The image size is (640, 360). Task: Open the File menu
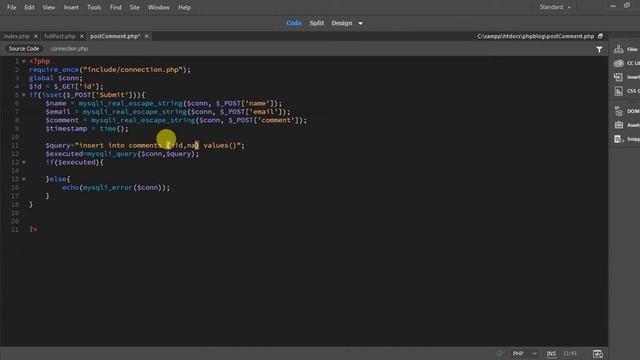click(11, 7)
